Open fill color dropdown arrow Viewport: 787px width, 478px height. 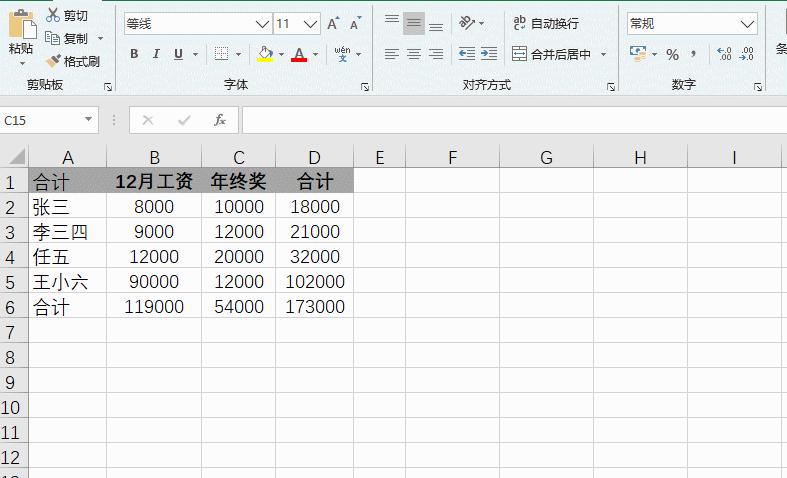pos(281,54)
